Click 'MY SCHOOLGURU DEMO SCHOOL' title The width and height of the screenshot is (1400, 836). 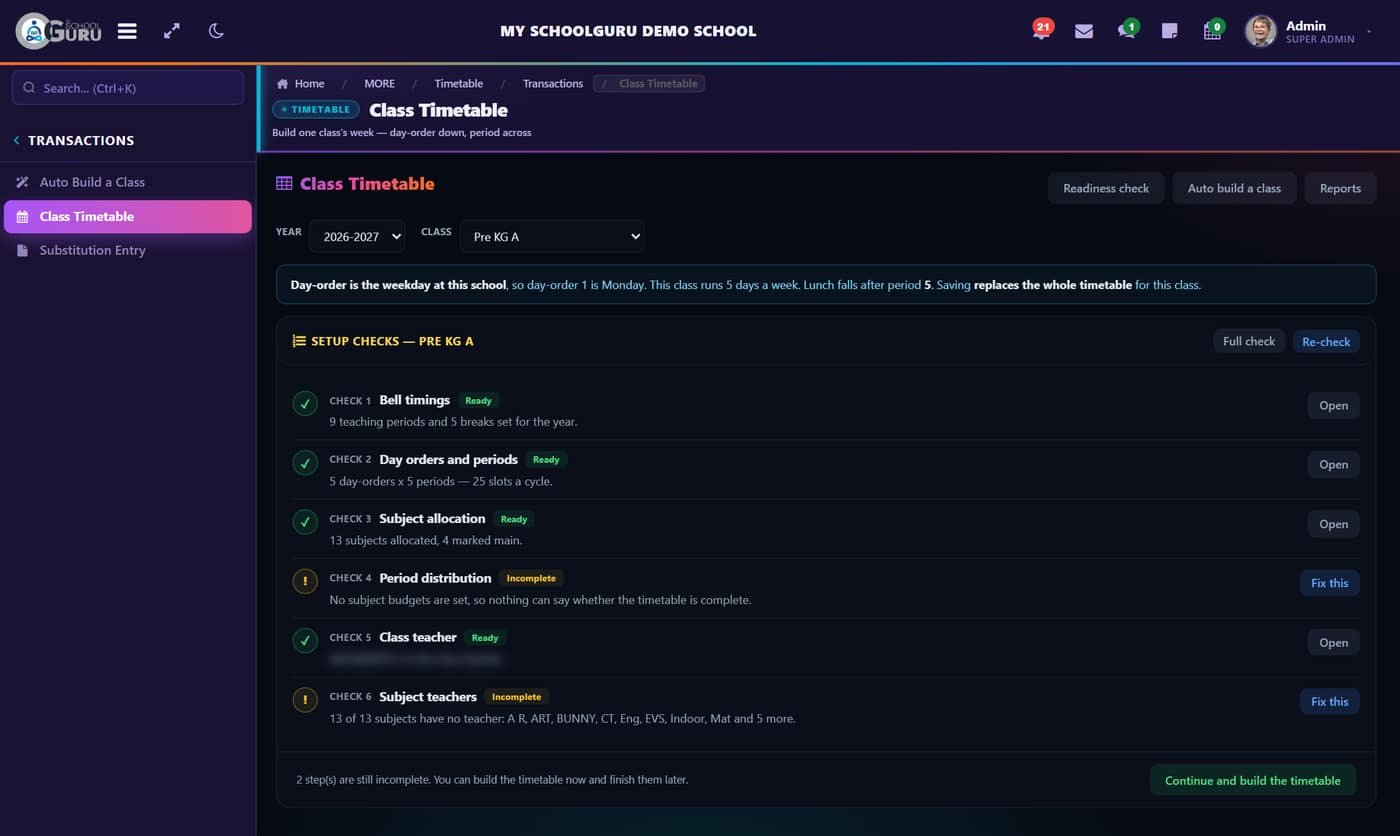coord(628,31)
